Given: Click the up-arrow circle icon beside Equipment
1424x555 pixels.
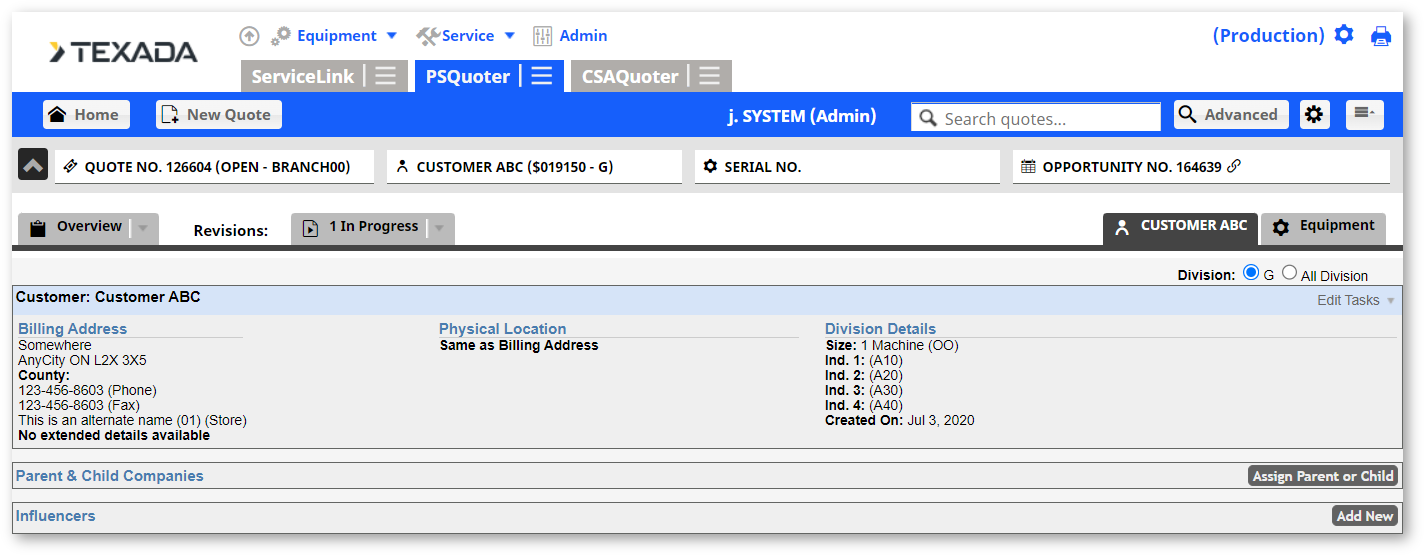Looking at the screenshot, I should click(249, 36).
